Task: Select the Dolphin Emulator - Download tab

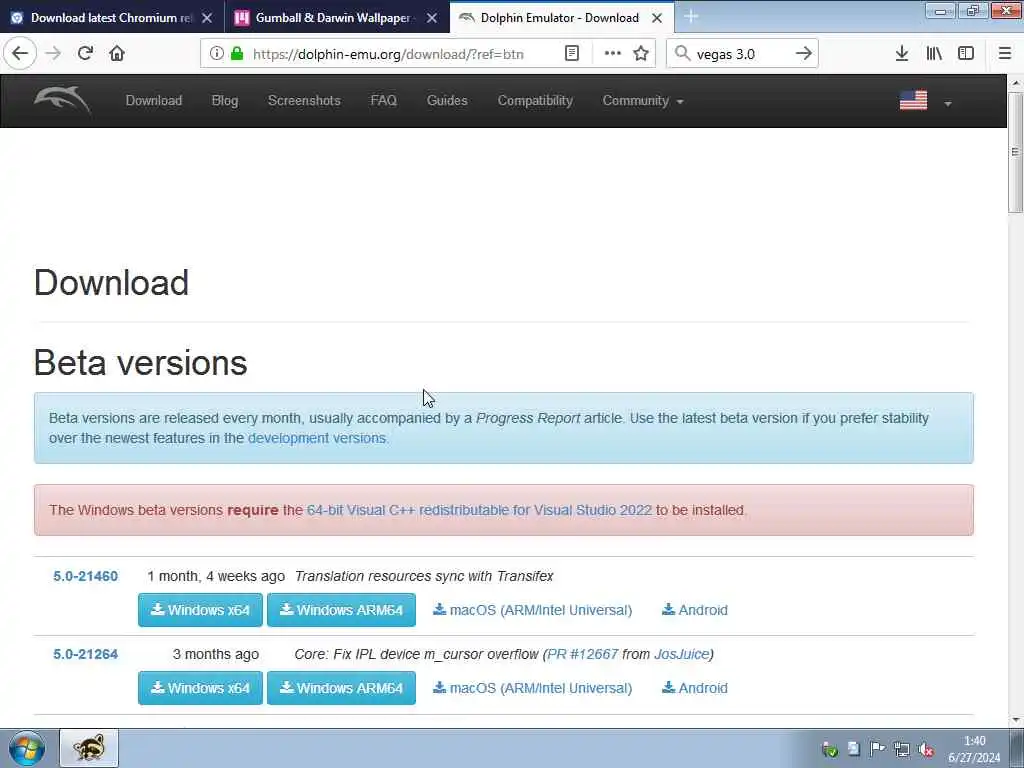Action: 560,18
